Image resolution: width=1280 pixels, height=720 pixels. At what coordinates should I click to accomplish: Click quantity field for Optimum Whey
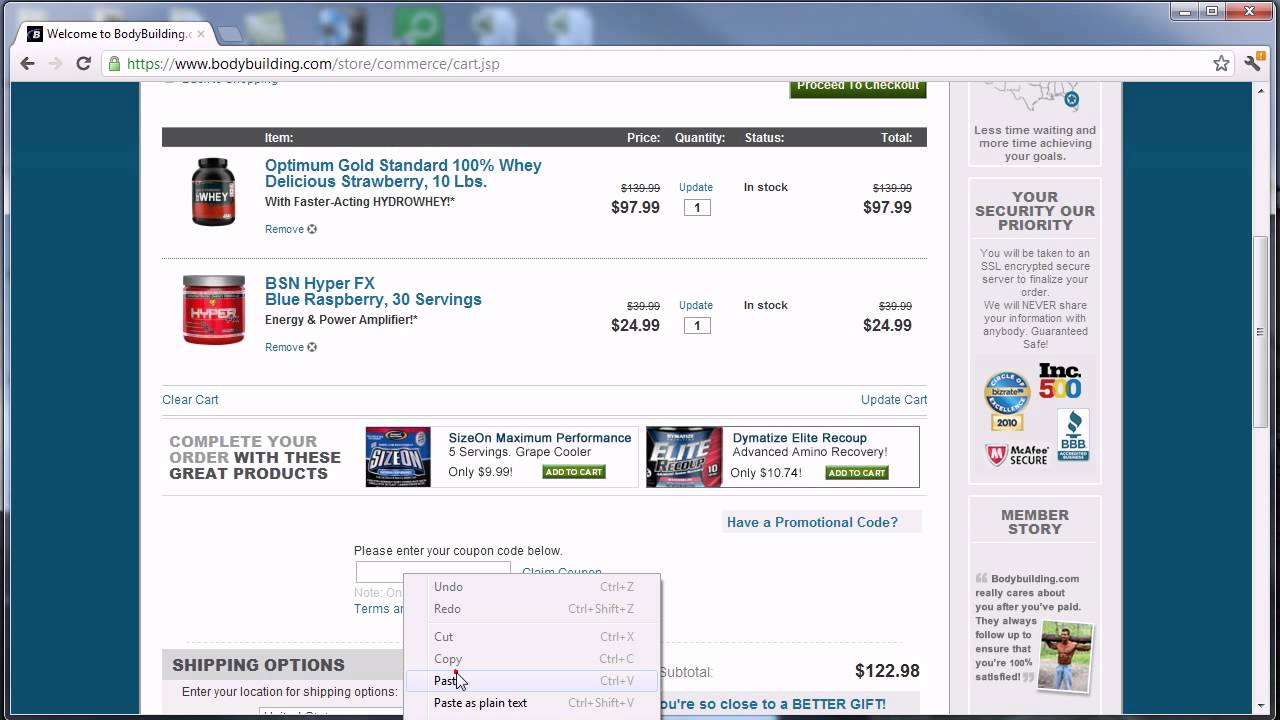(697, 208)
